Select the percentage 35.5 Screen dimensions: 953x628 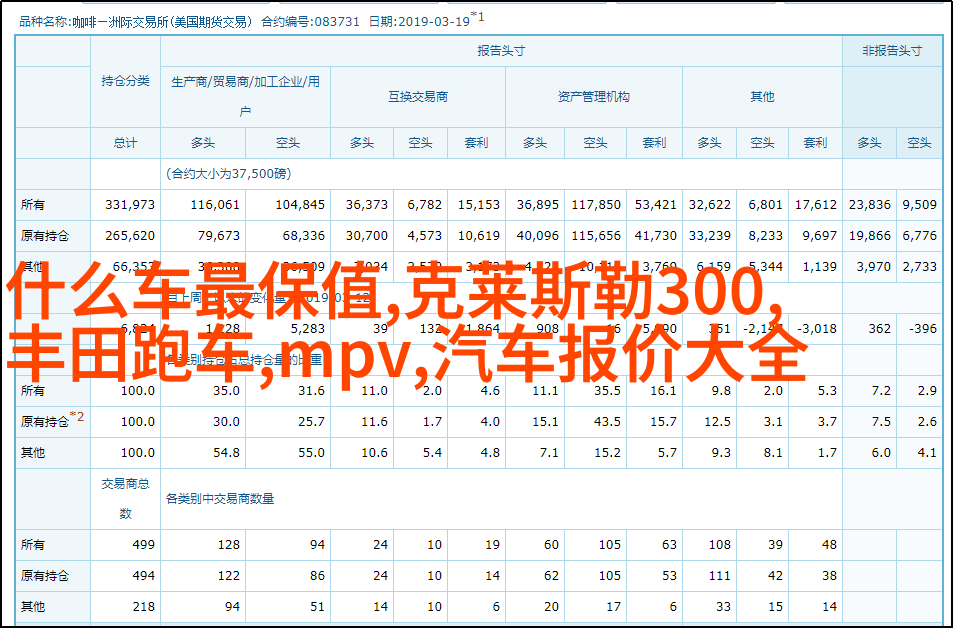pos(607,391)
